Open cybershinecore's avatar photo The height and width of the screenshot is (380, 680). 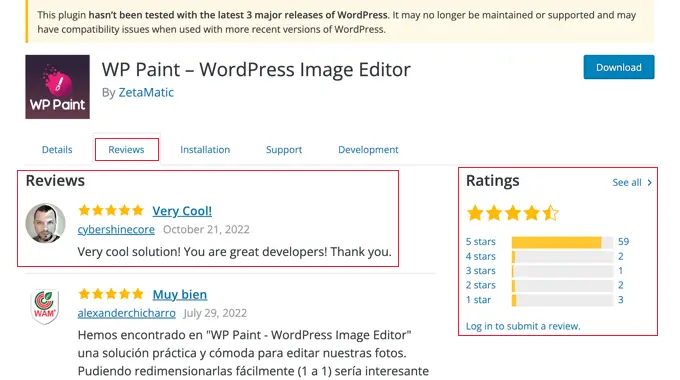tap(46, 223)
